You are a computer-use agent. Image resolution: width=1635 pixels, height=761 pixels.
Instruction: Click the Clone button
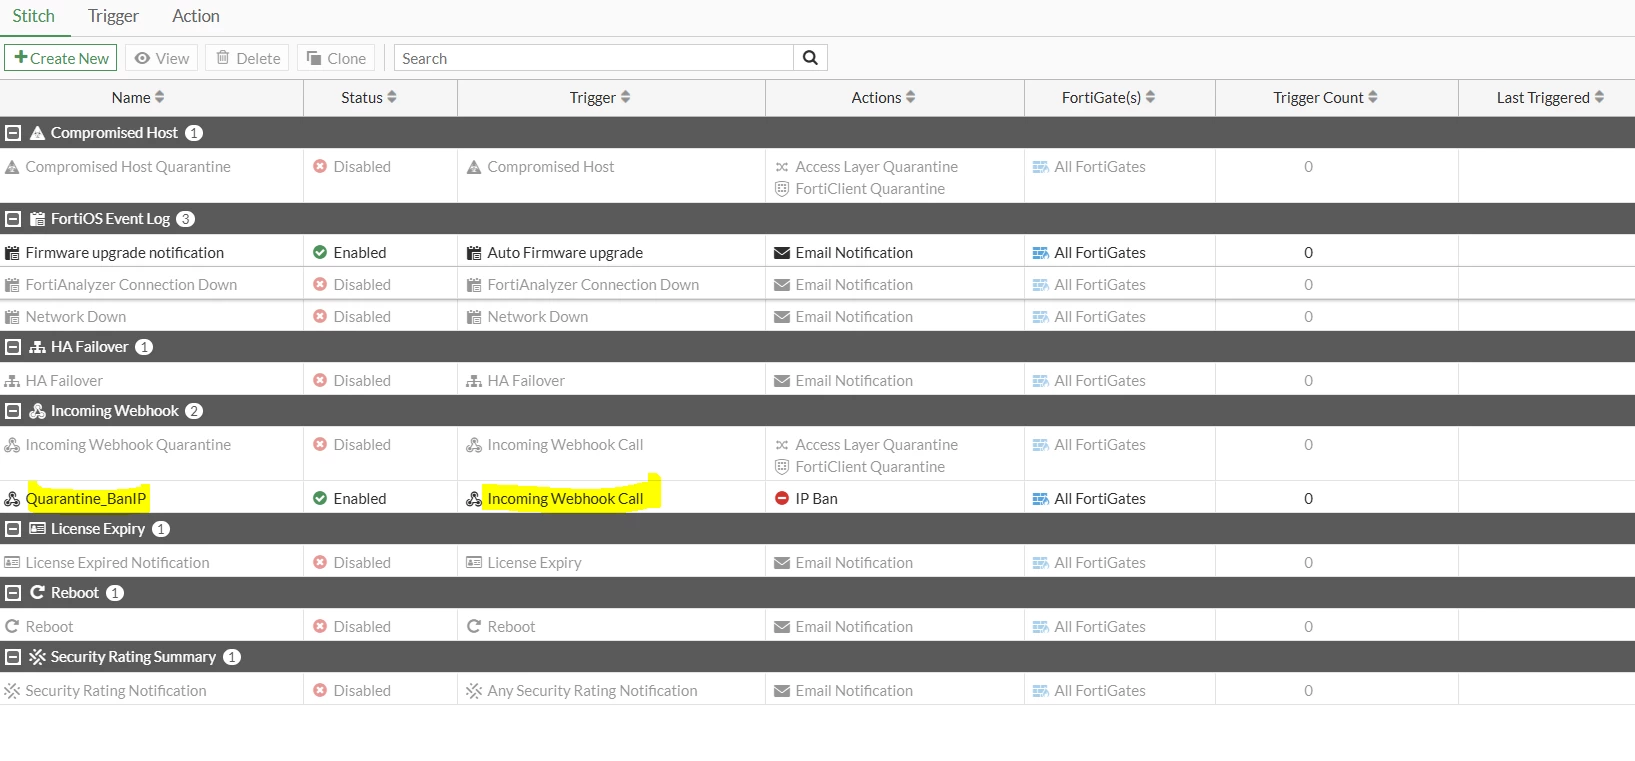(336, 58)
